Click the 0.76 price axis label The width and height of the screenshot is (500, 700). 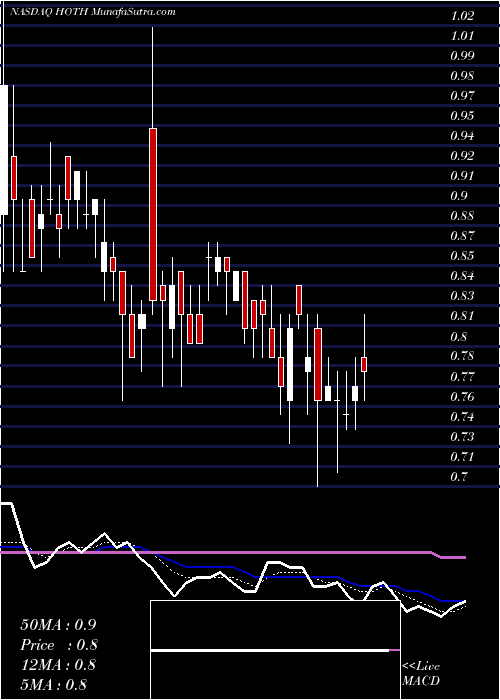461,397
